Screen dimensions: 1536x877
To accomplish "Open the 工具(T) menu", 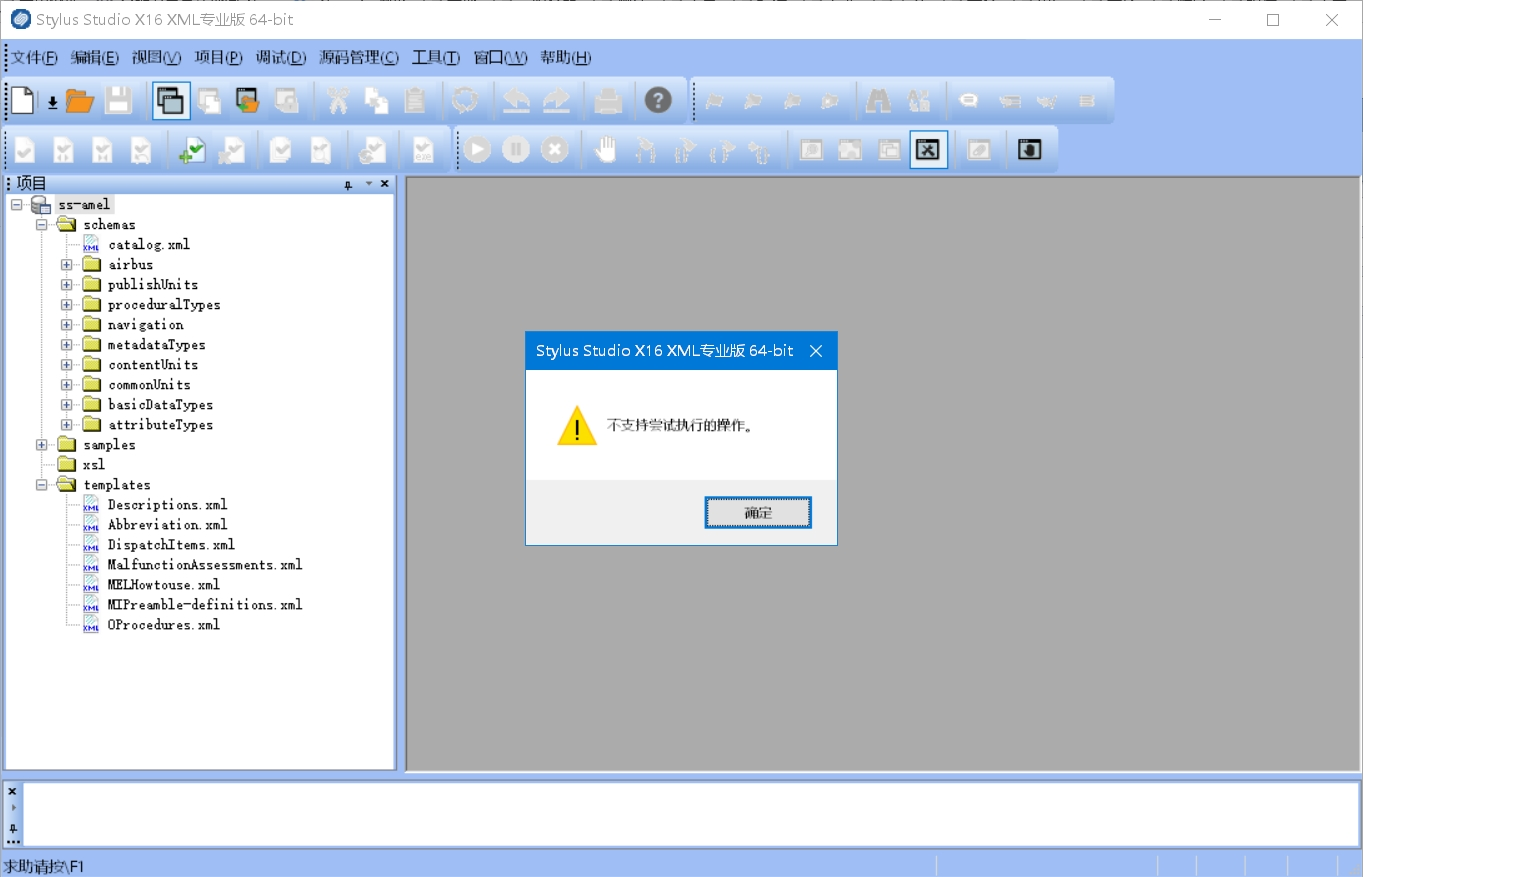I will pyautogui.click(x=436, y=57).
